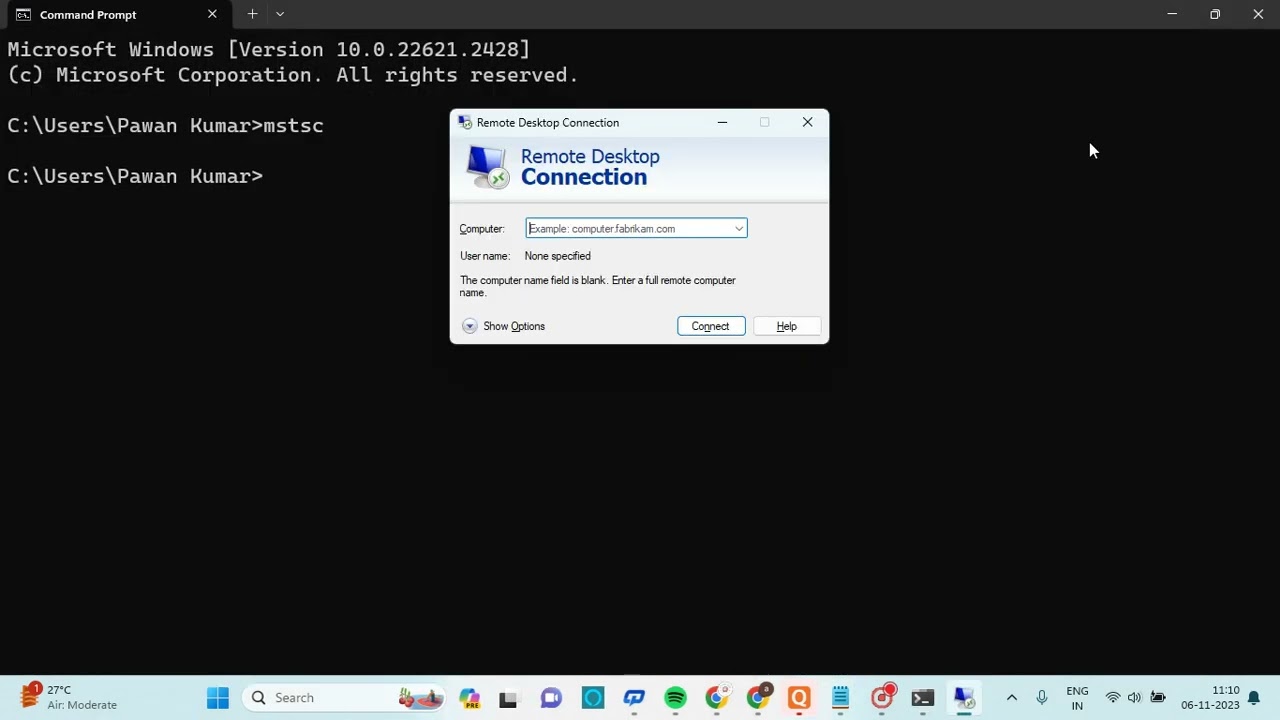The height and width of the screenshot is (720, 1280).
Task: Click the 'mstsc' command line text
Action: pos(293,125)
